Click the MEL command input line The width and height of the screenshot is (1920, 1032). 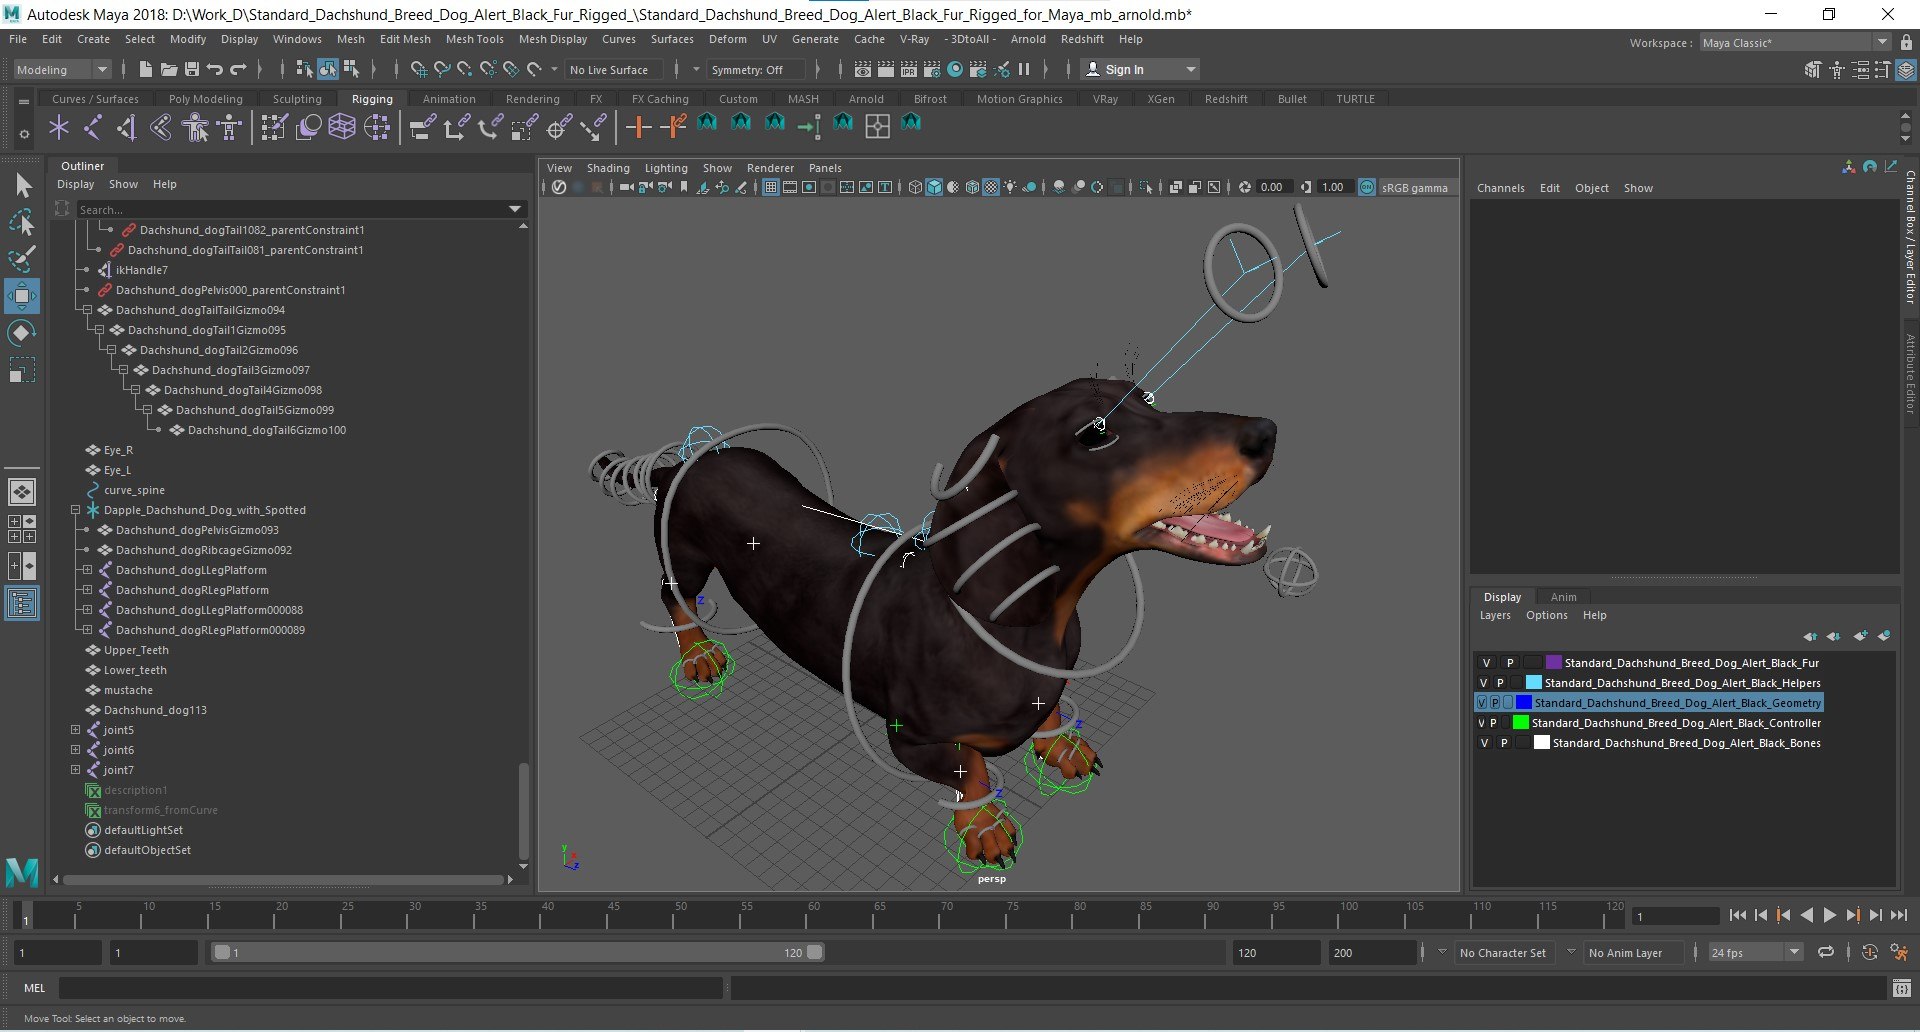tap(390, 988)
